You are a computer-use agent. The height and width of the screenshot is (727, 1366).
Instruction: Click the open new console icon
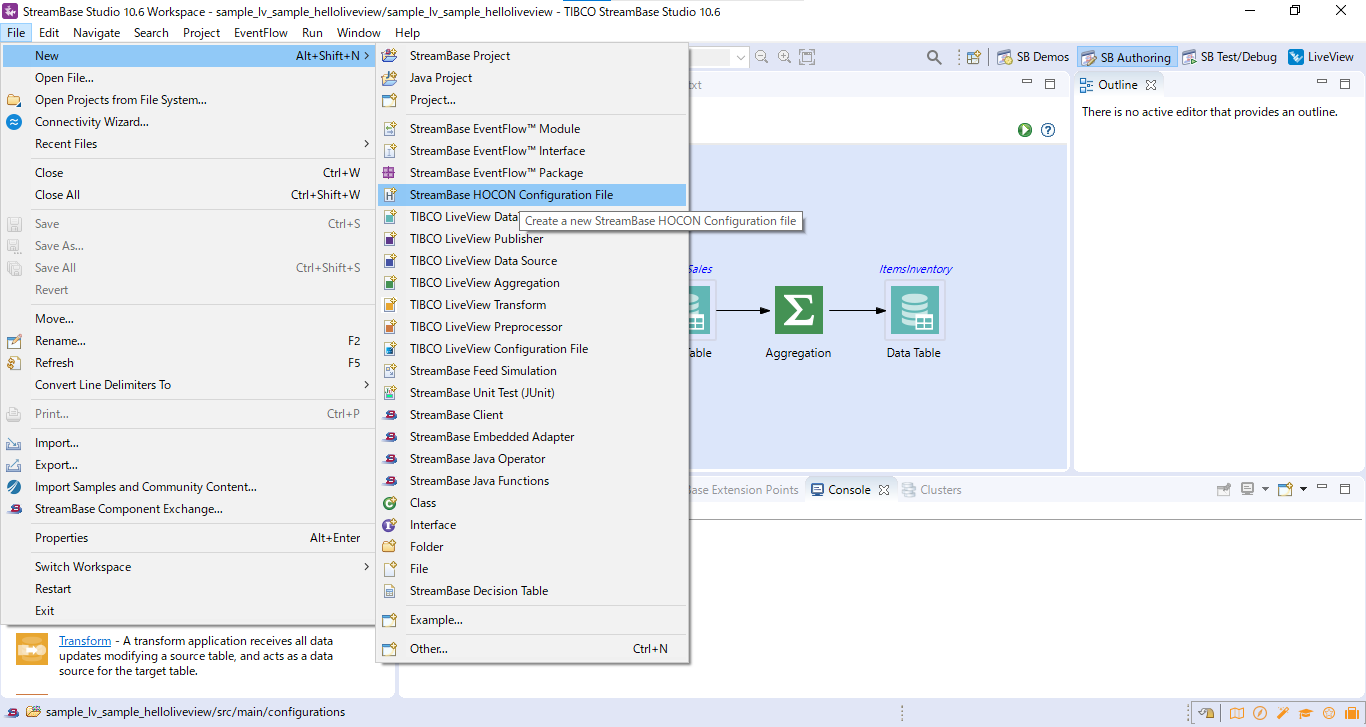1285,490
